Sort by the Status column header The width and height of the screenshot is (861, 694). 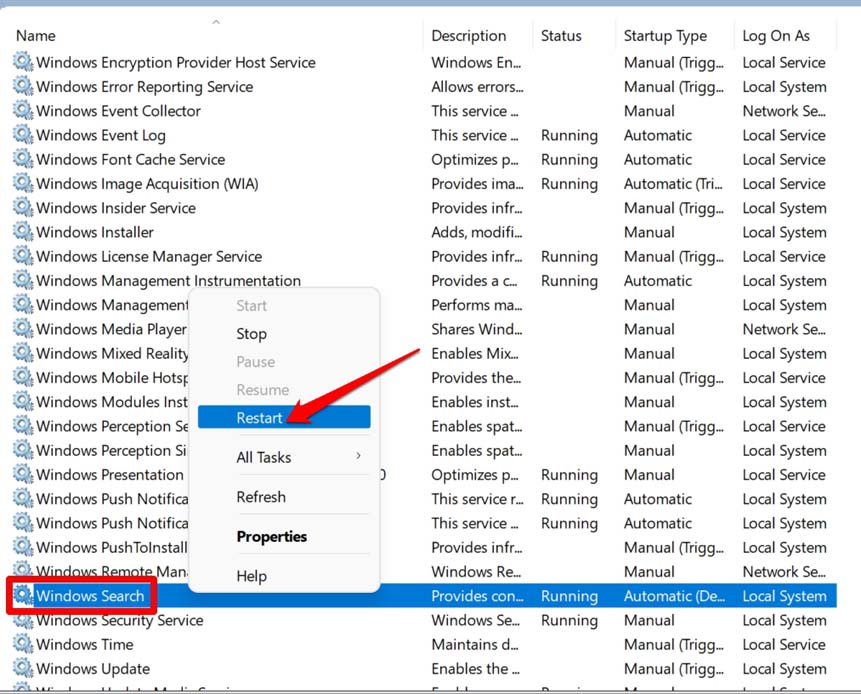click(x=561, y=36)
